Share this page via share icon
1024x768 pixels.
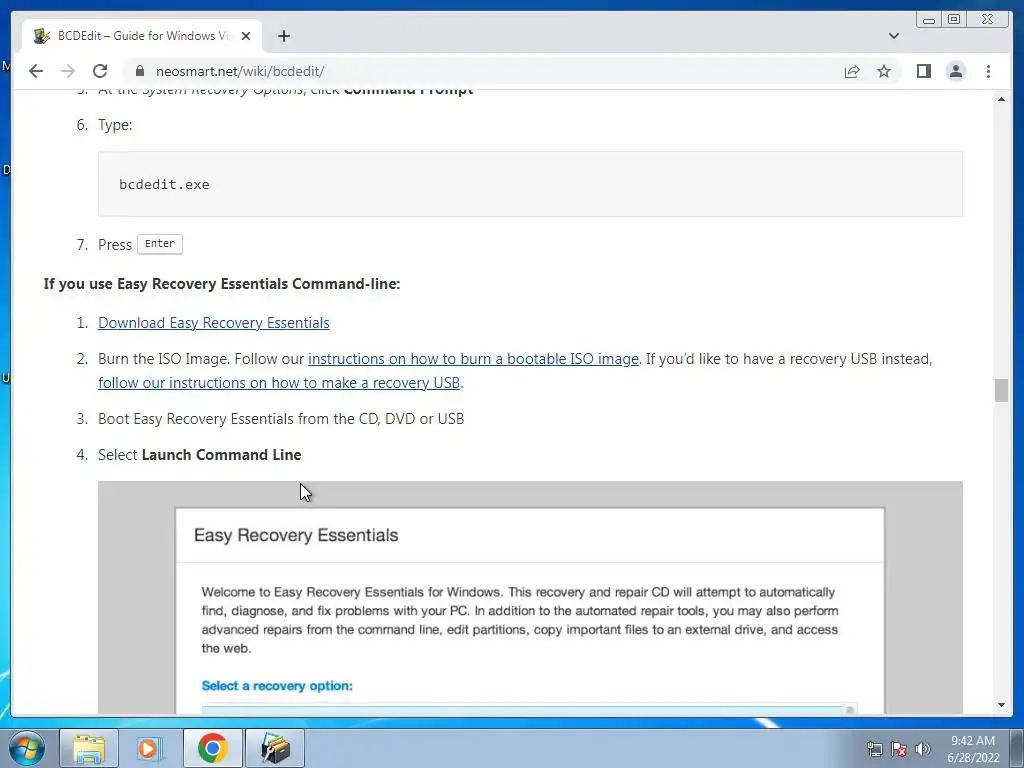(852, 71)
